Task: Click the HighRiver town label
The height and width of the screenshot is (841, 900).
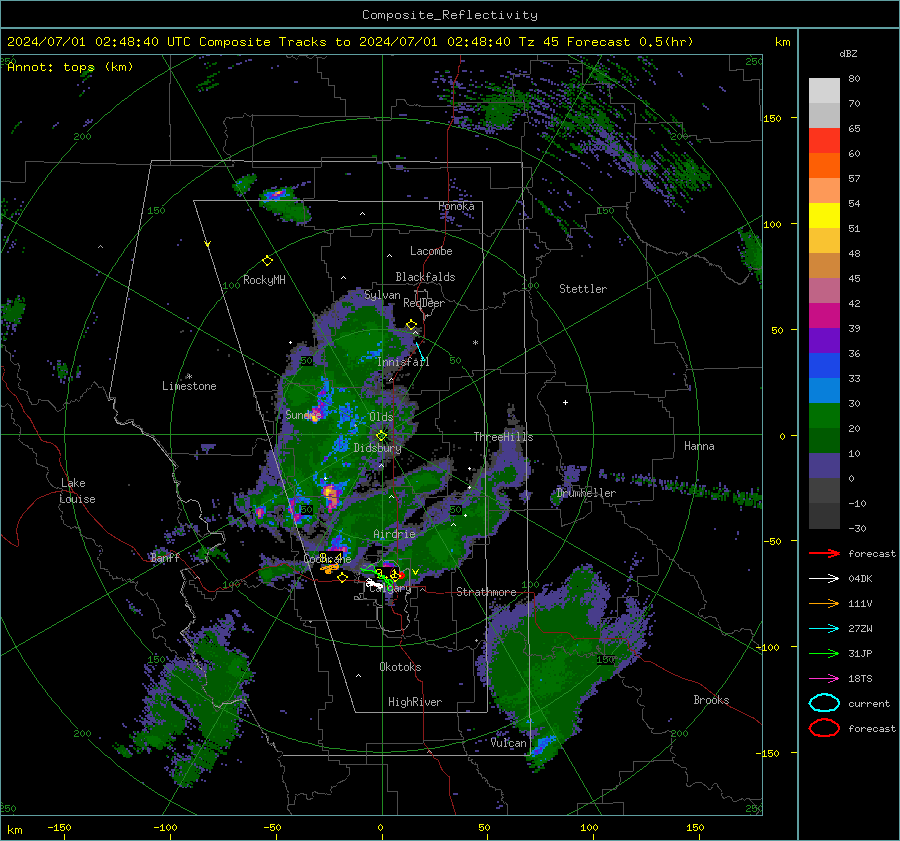Action: click(415, 702)
